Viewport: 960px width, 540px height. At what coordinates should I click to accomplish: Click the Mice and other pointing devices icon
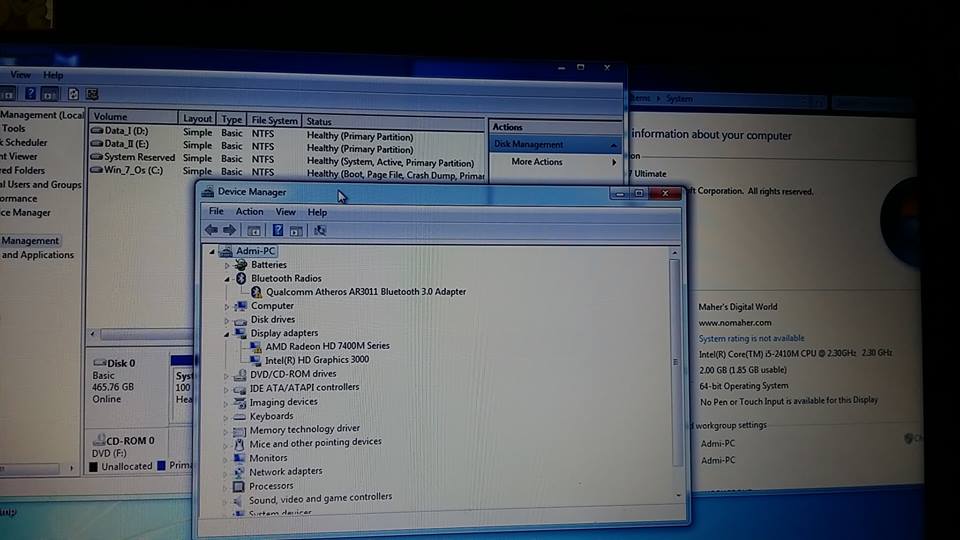point(239,444)
